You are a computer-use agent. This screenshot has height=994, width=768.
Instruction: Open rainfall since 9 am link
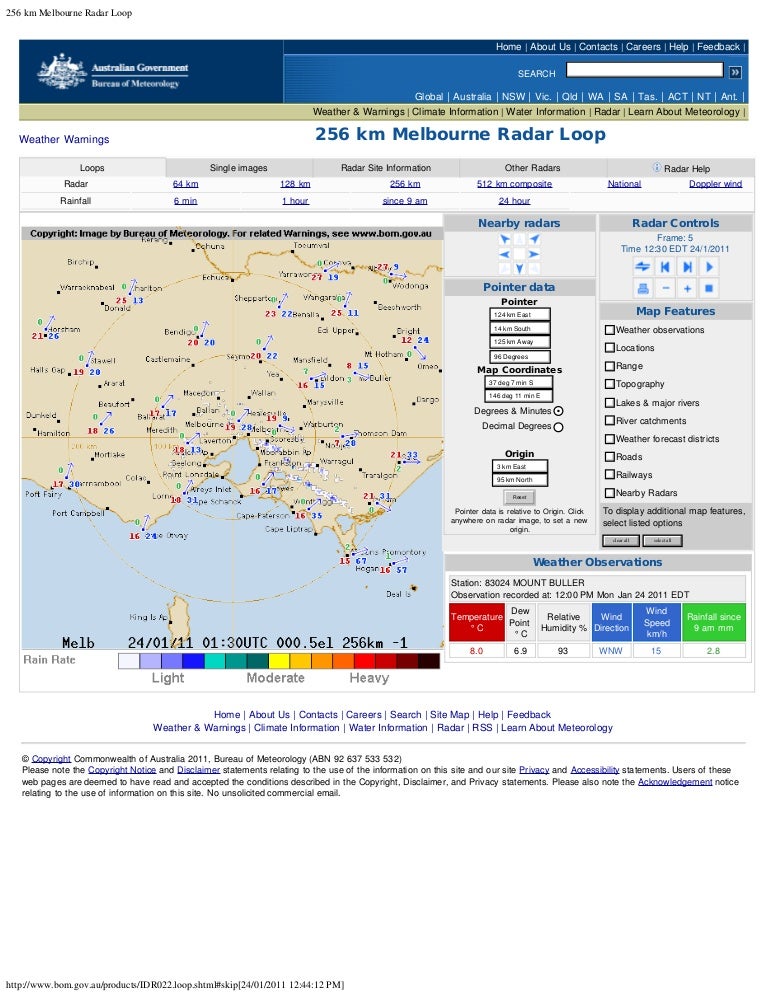[x=405, y=201]
